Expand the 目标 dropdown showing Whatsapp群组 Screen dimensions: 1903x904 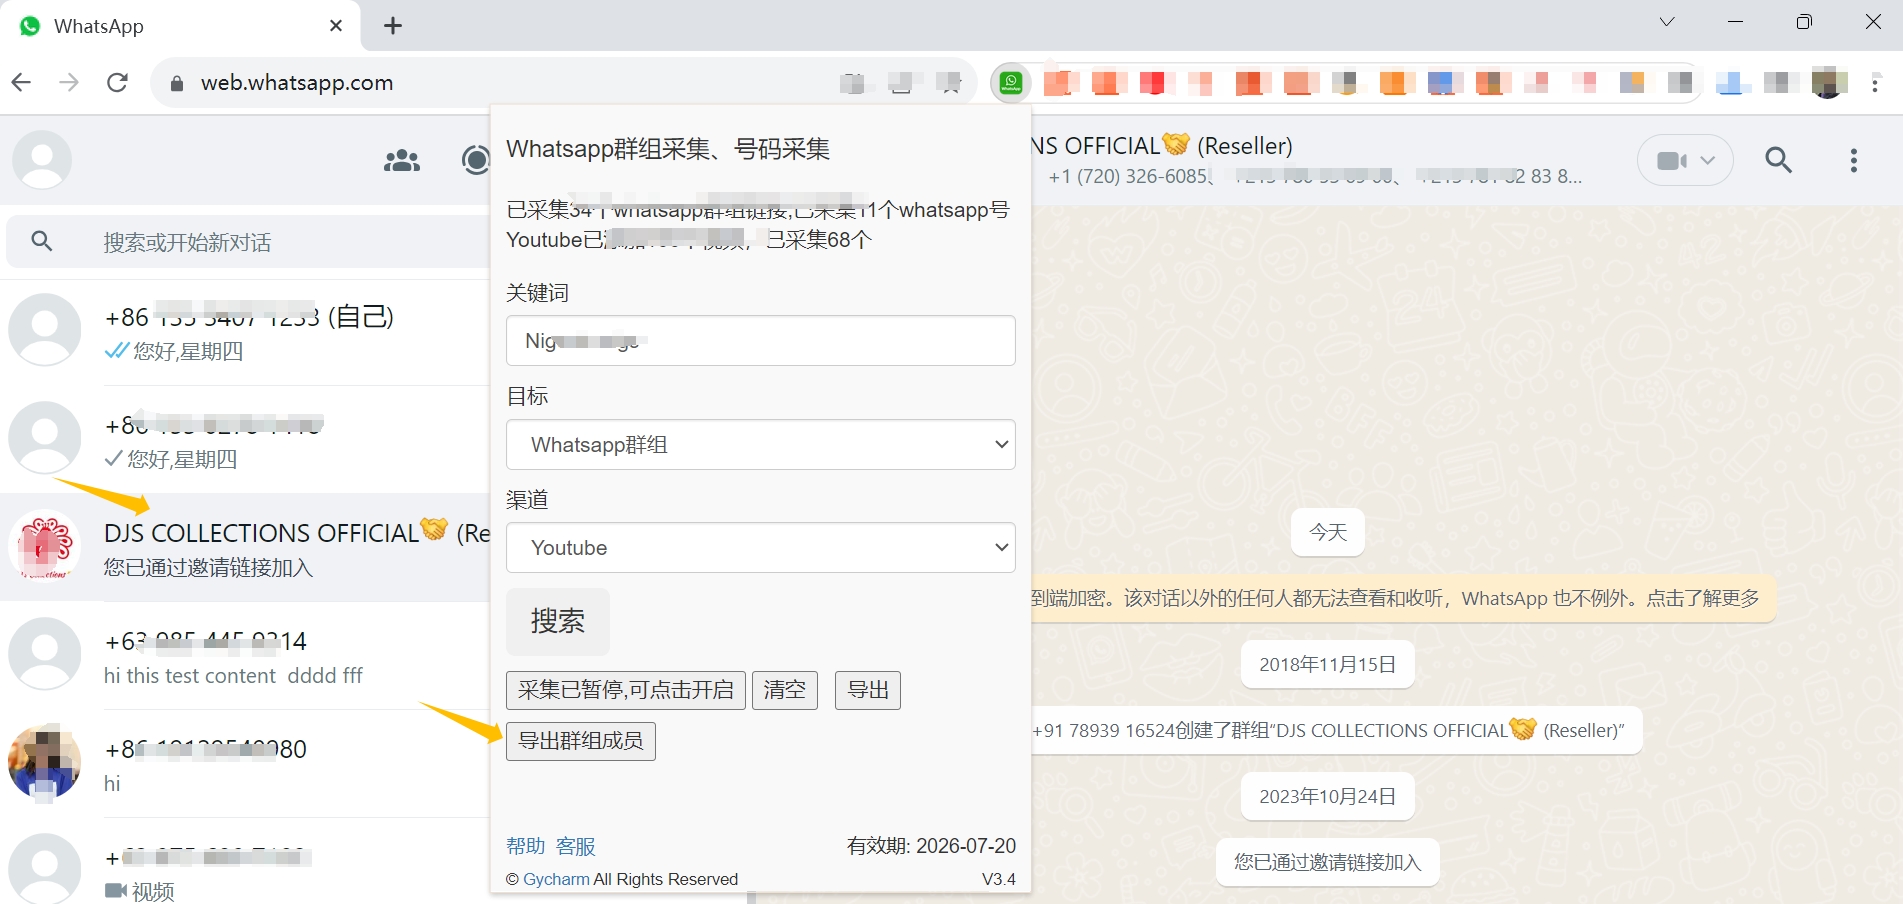[761, 445]
